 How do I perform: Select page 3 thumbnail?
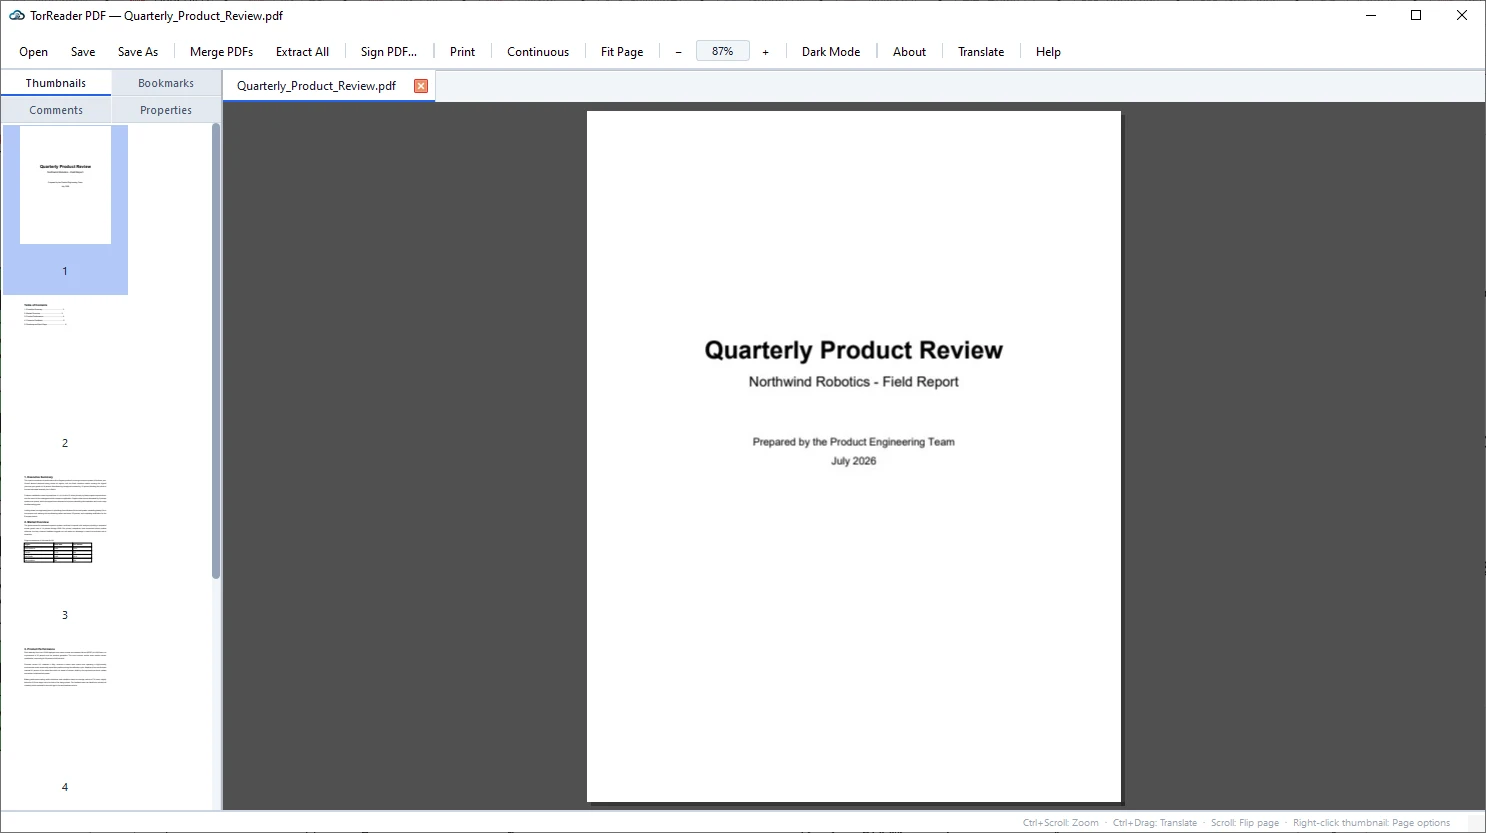tap(65, 547)
